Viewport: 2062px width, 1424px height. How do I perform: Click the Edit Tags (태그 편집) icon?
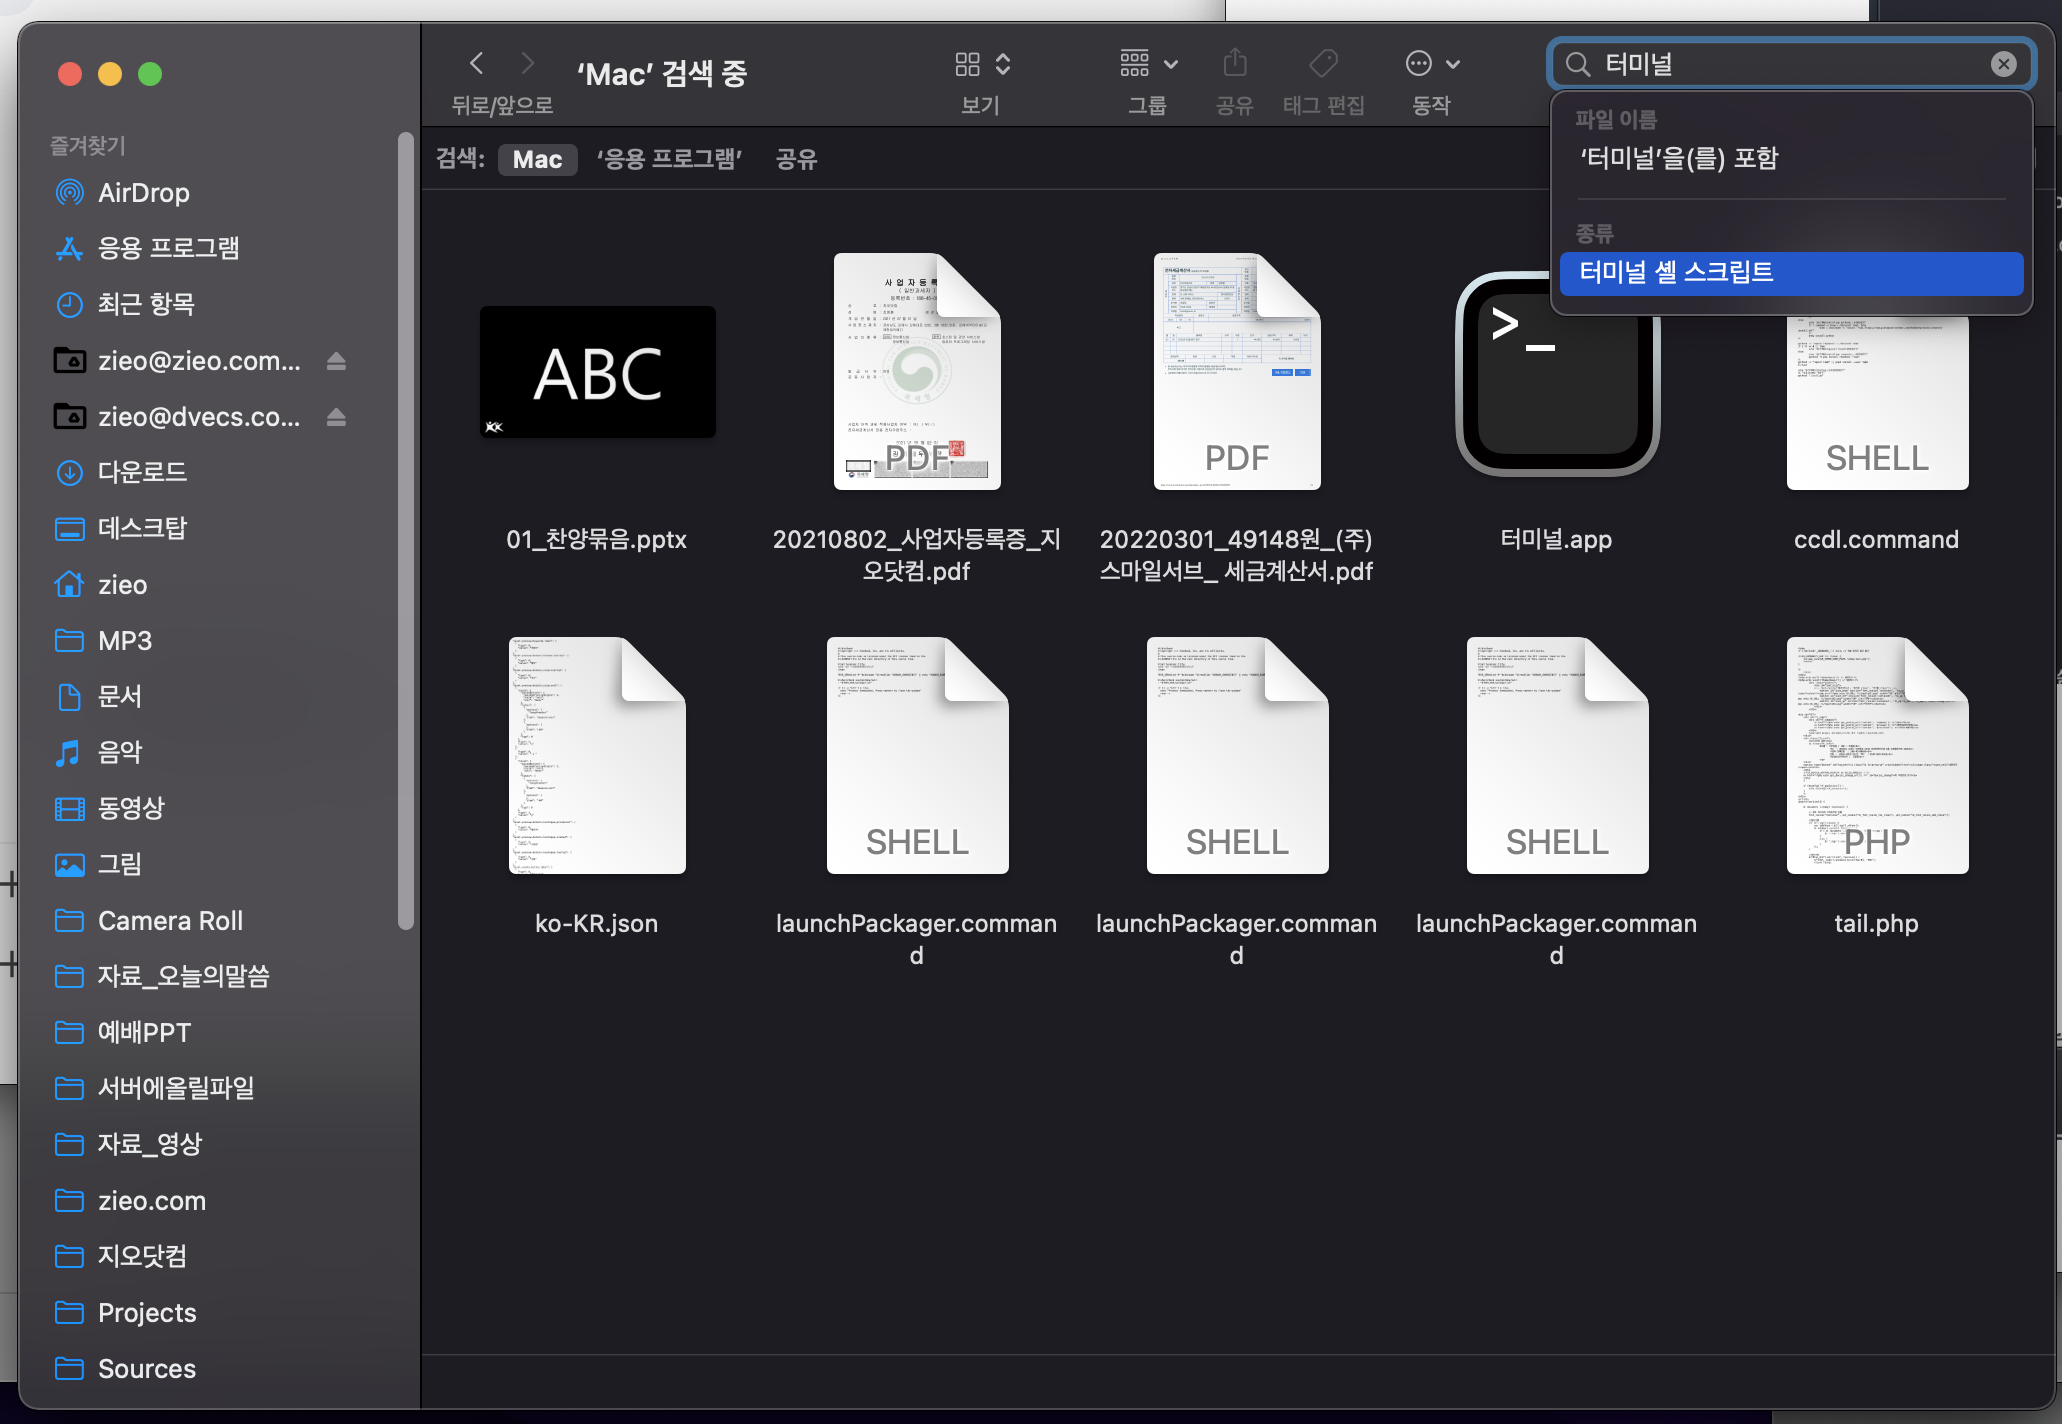point(1323,64)
